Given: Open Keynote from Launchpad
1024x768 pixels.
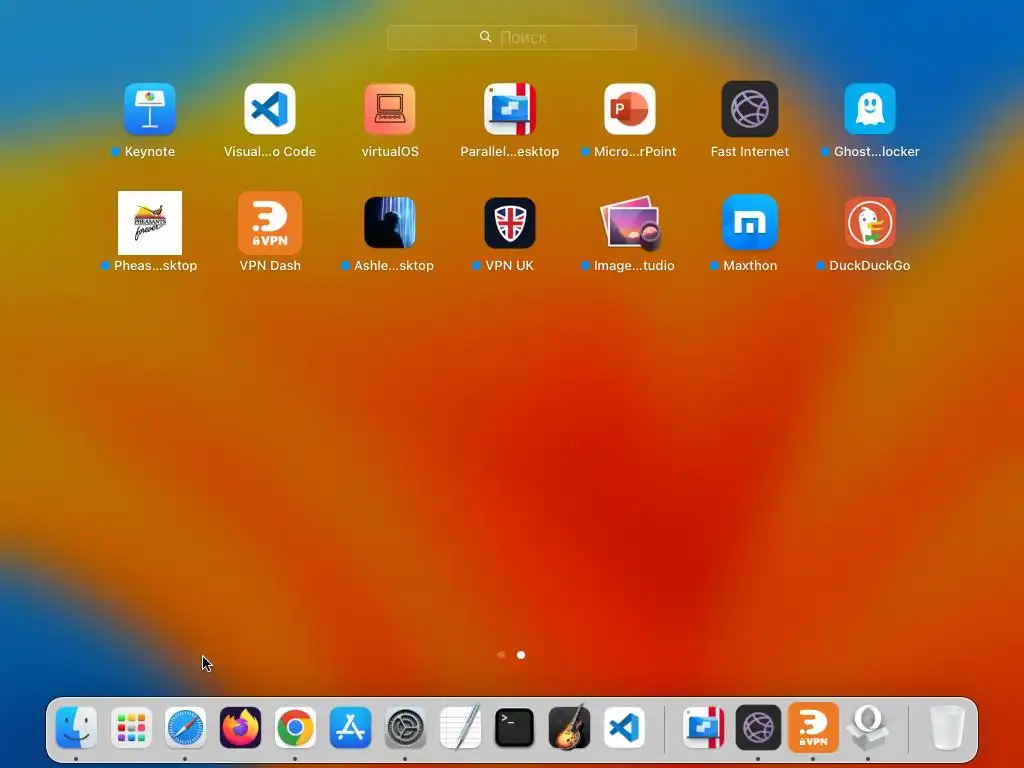Looking at the screenshot, I should pyautogui.click(x=150, y=108).
